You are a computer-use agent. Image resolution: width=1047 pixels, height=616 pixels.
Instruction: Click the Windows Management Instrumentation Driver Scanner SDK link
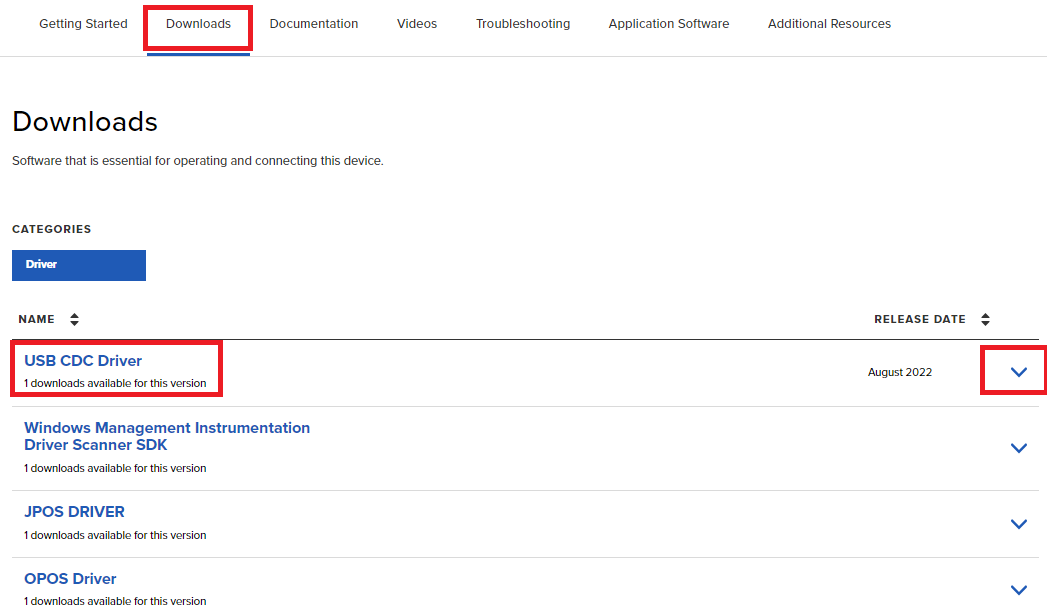pyautogui.click(x=166, y=436)
